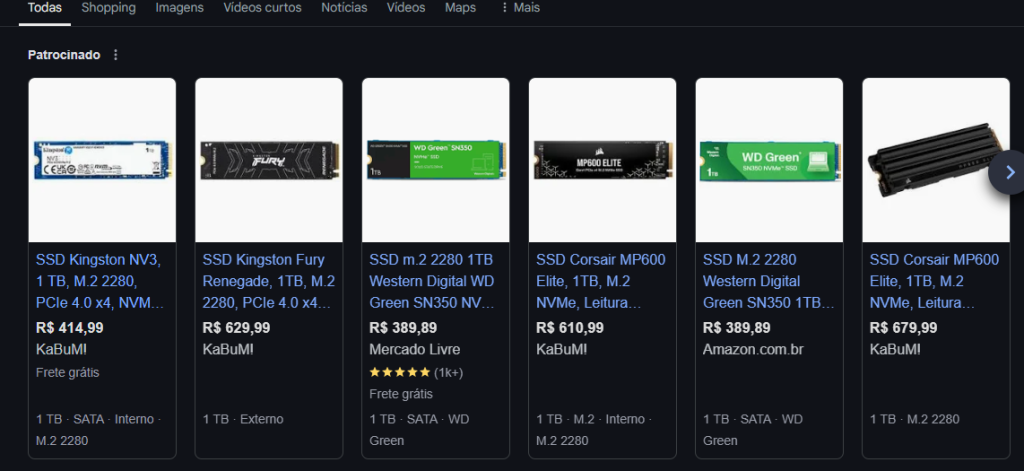This screenshot has width=1024, height=471.
Task: Click the Corsair MP600 Elite flat SSD image
Action: pos(603,160)
